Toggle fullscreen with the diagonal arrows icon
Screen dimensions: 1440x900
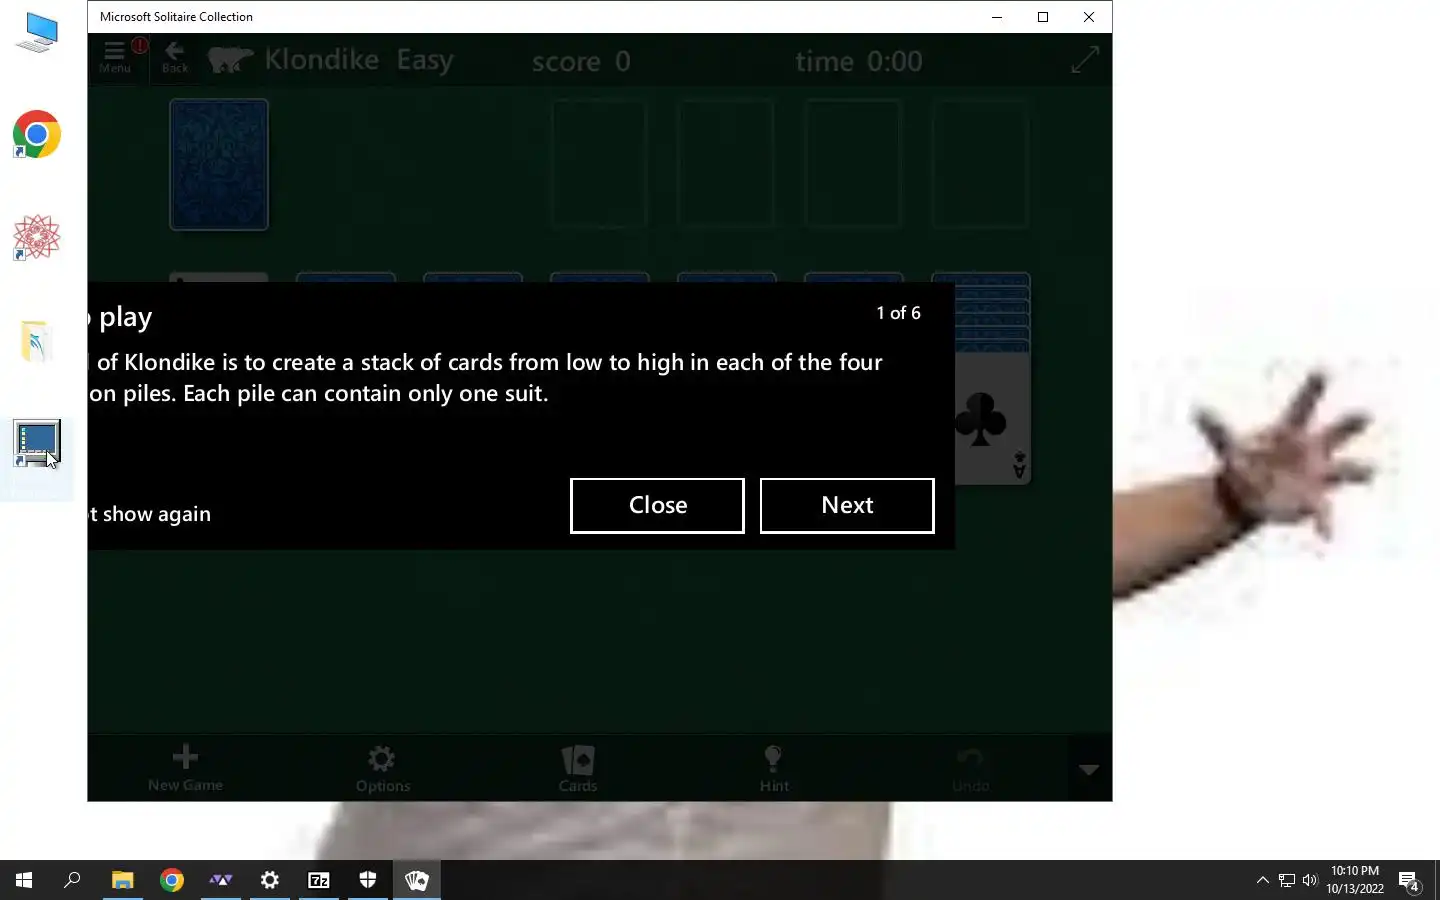point(1085,60)
